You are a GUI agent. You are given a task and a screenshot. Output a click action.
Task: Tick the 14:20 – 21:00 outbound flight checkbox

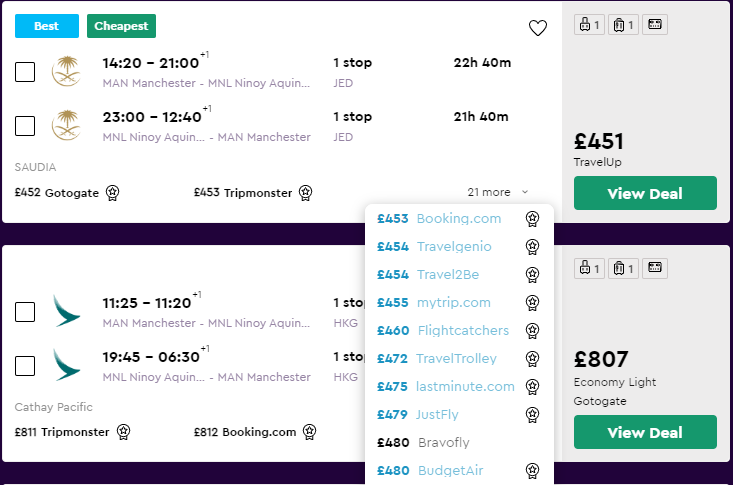[x=25, y=72]
